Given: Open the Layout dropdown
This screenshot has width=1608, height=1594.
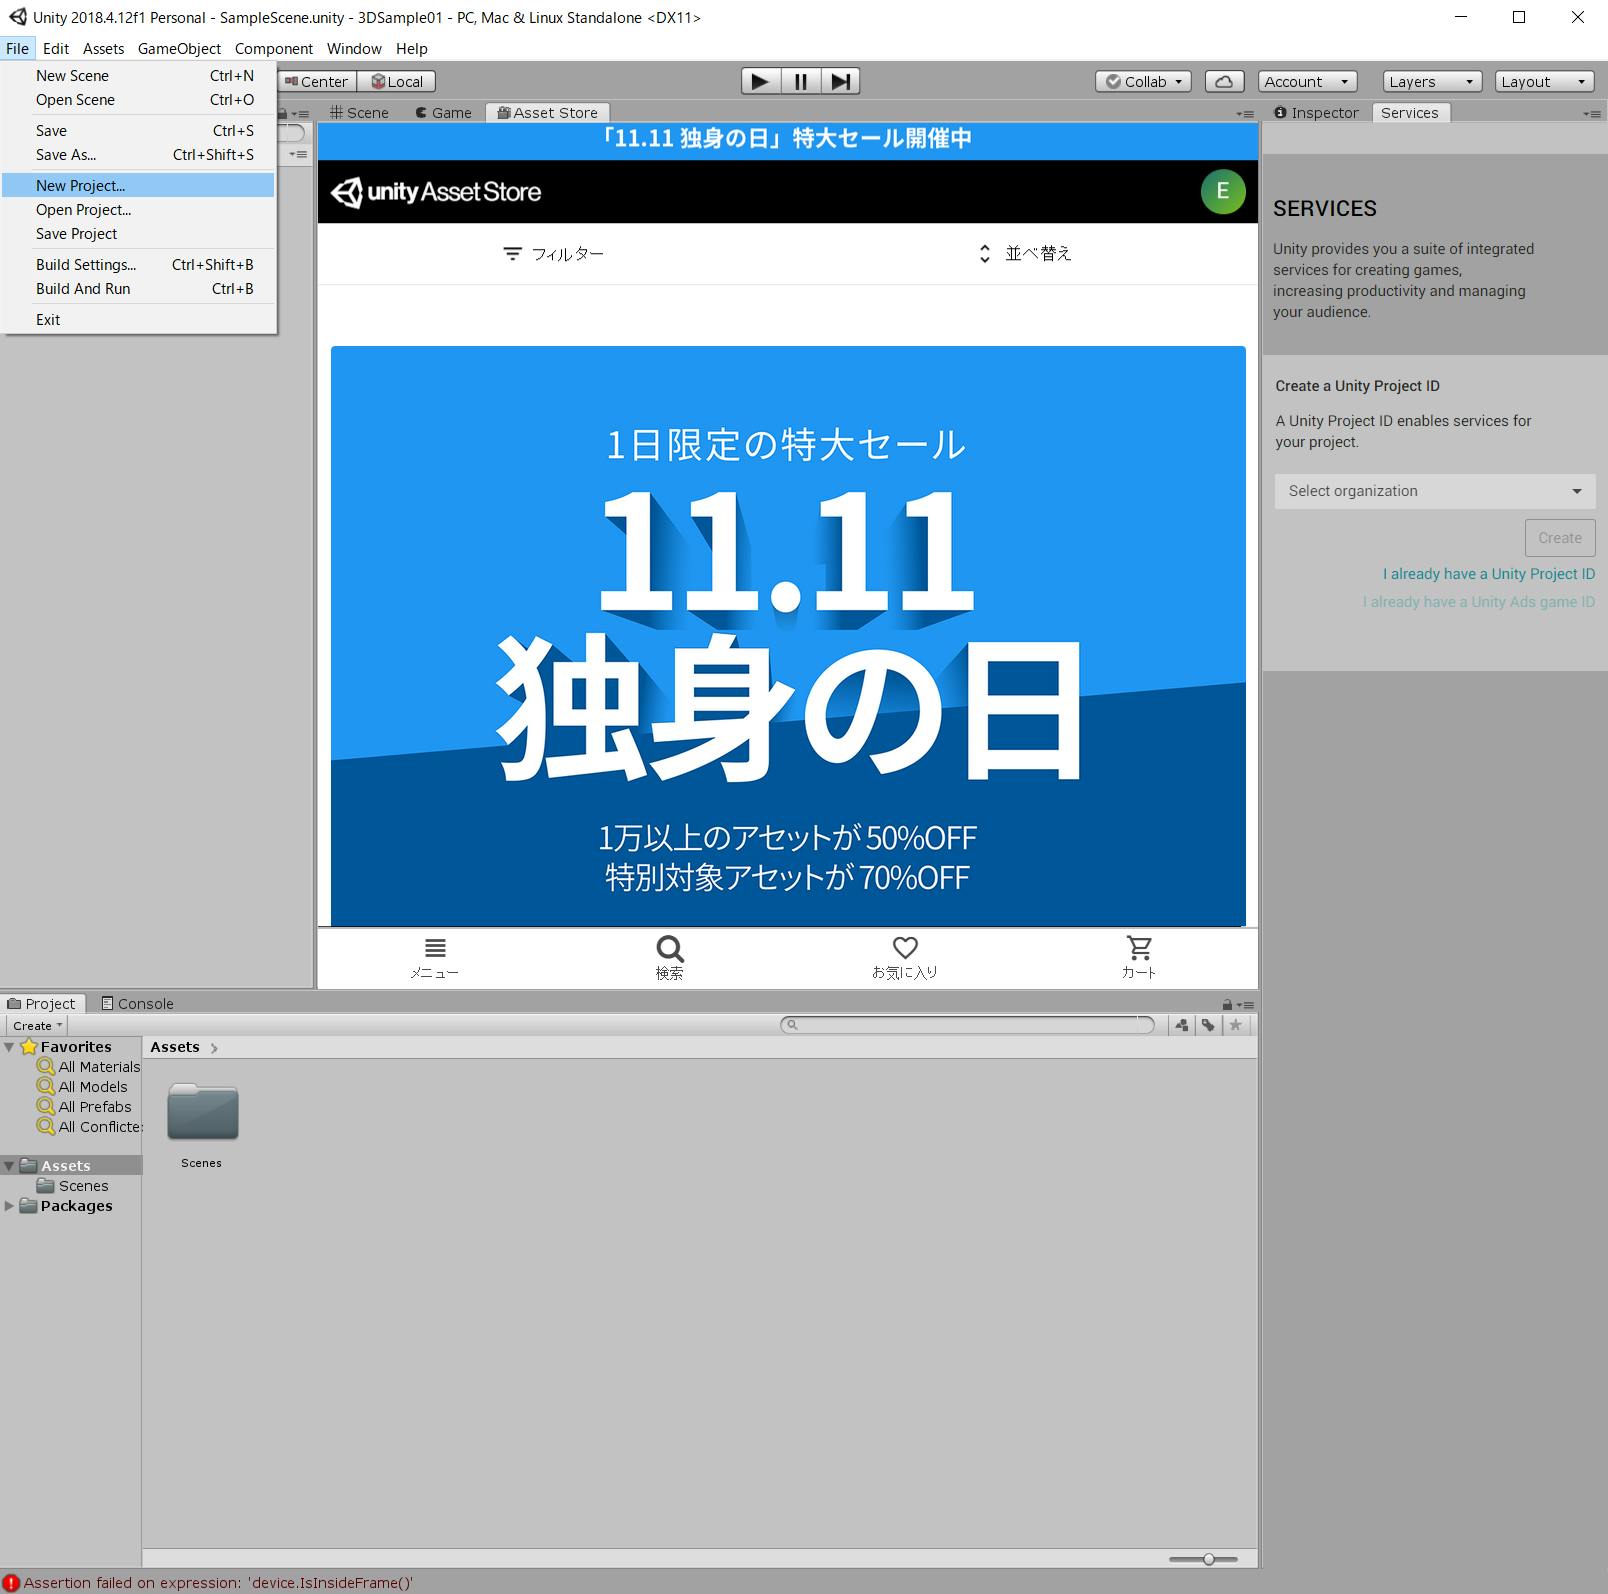Looking at the screenshot, I should click(x=1544, y=82).
